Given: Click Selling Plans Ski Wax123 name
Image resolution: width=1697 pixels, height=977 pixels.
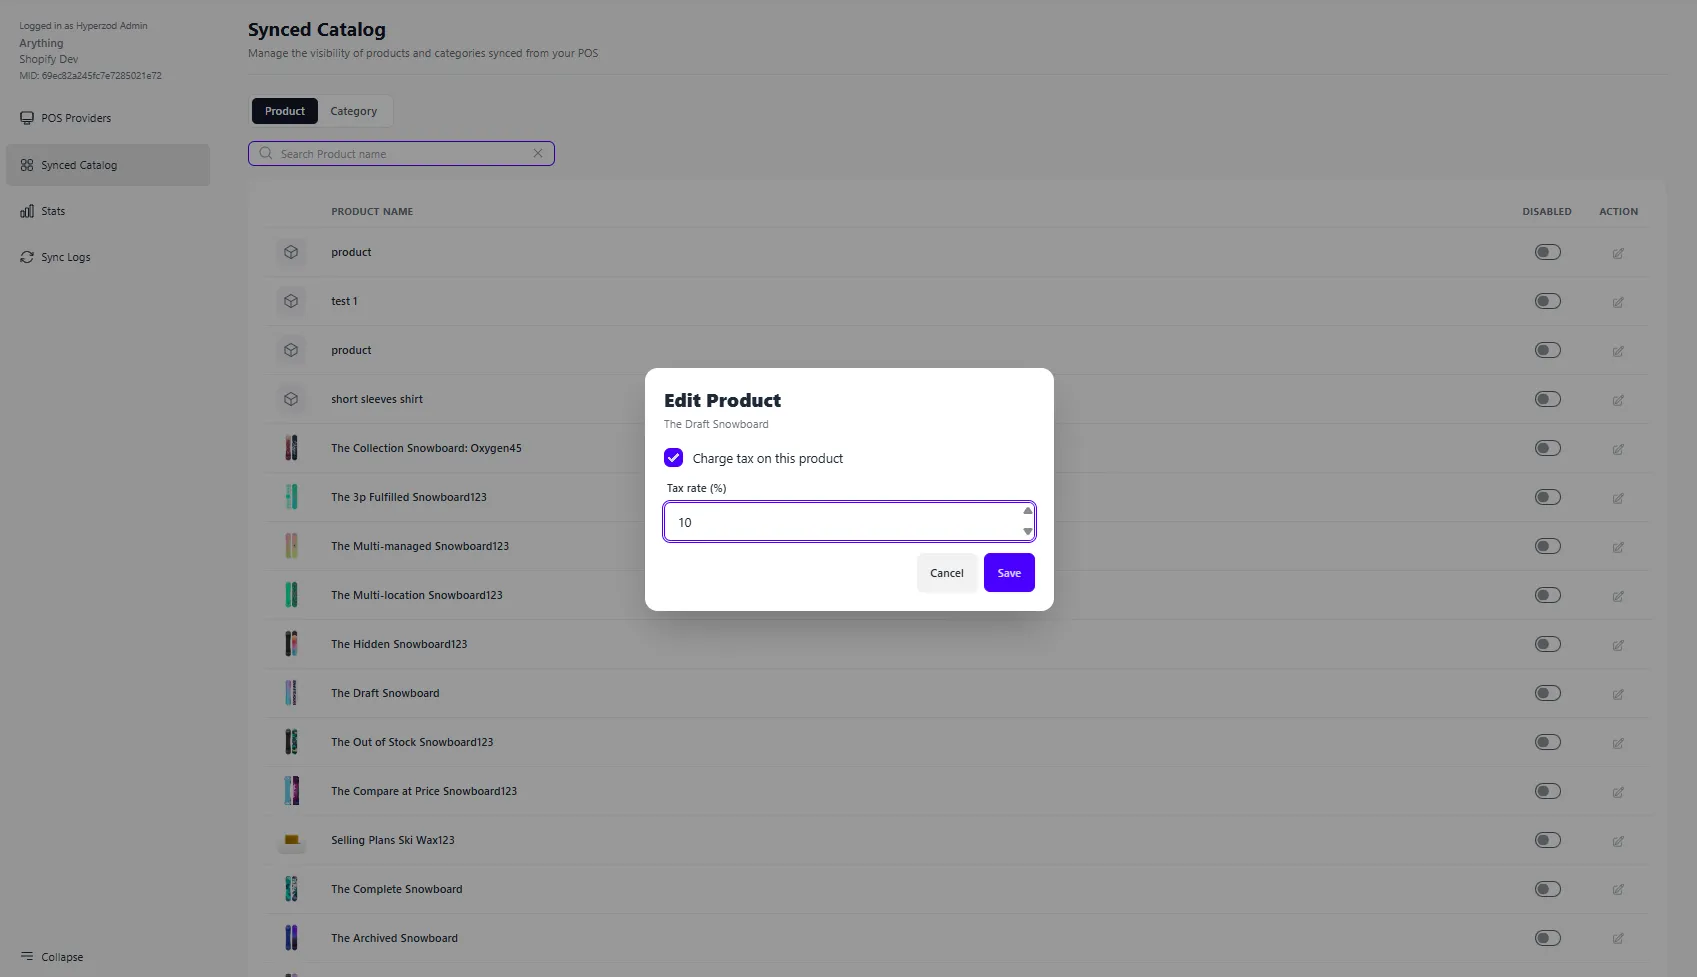Looking at the screenshot, I should pos(393,840).
